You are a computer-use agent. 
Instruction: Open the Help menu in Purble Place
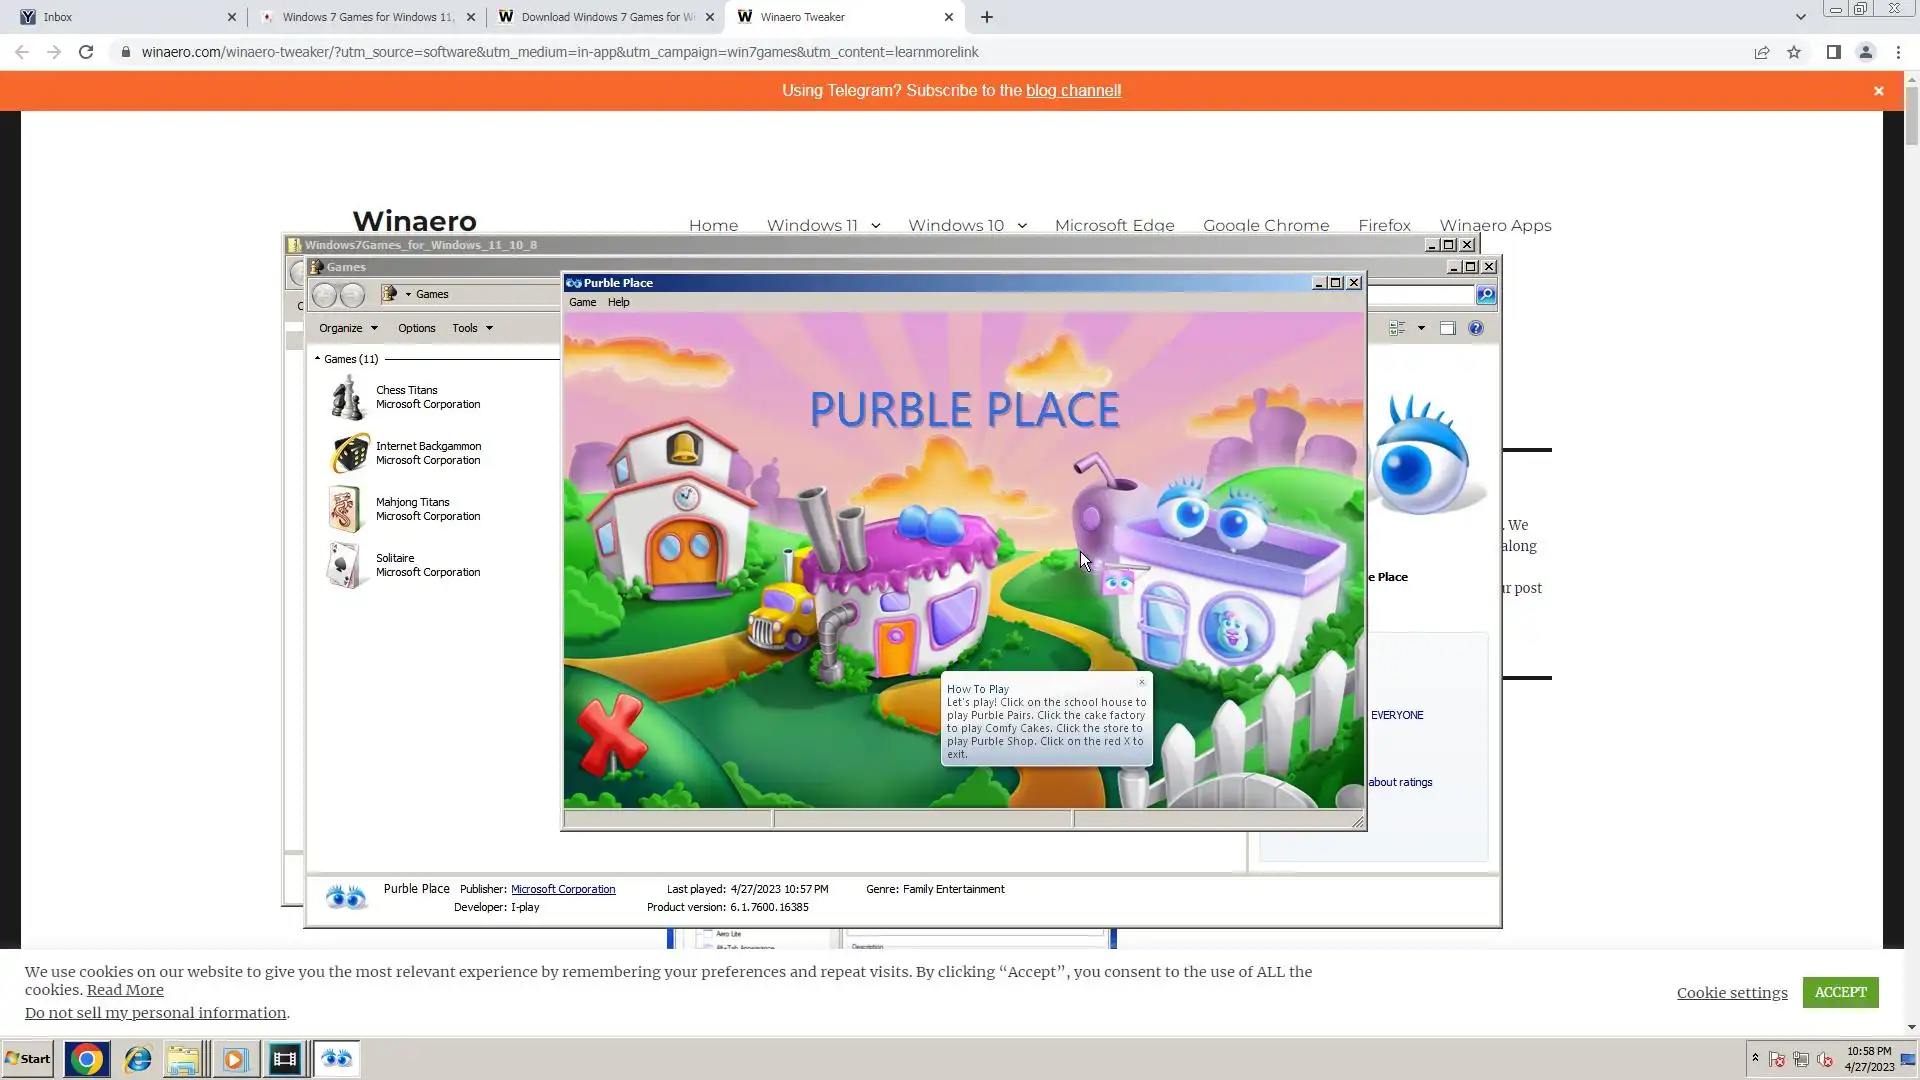point(618,302)
